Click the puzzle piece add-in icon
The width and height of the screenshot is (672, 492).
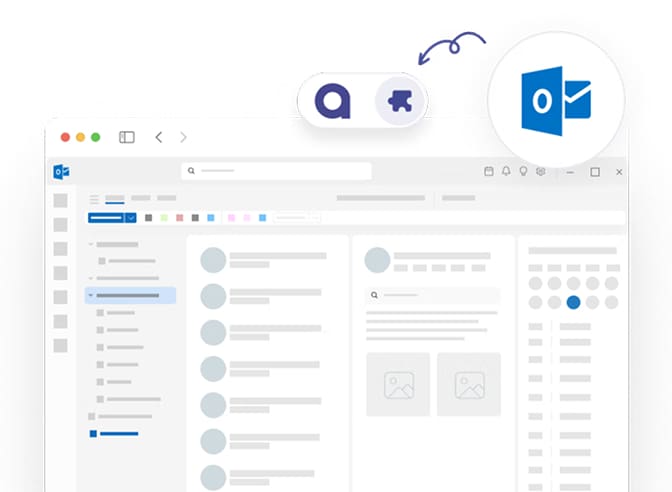(400, 101)
